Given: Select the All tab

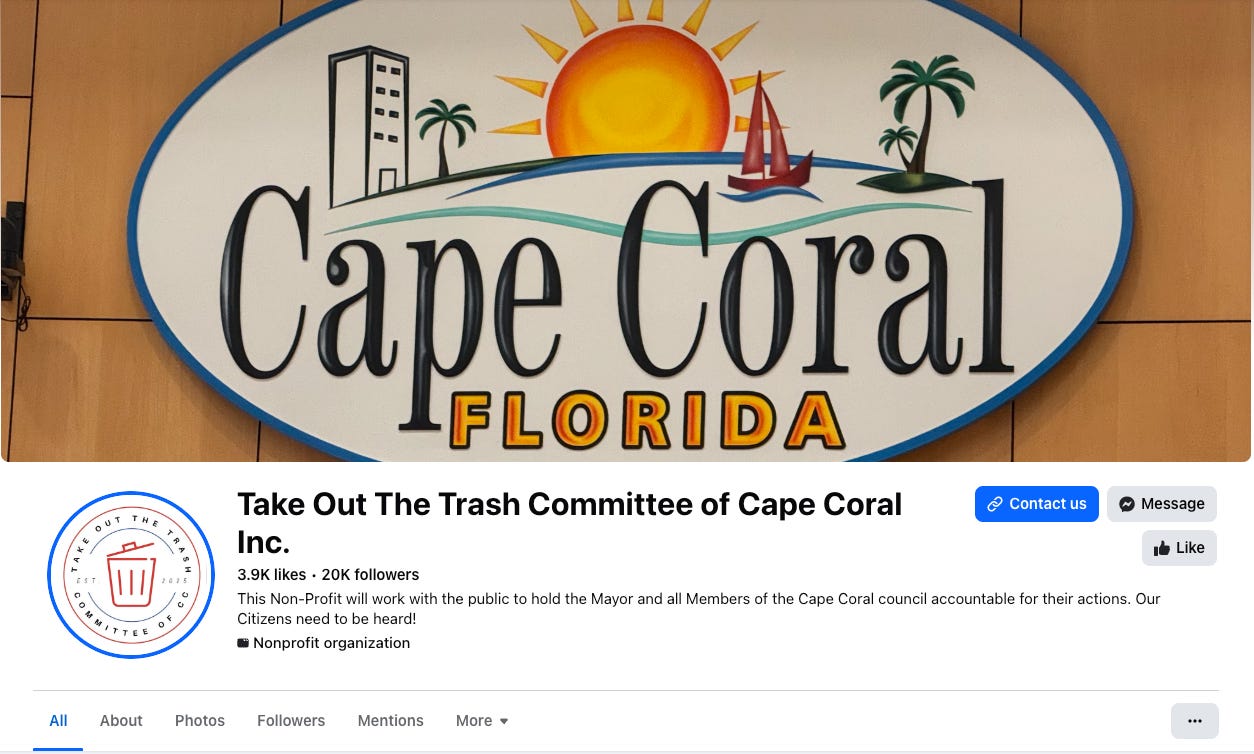Looking at the screenshot, I should click(x=58, y=720).
